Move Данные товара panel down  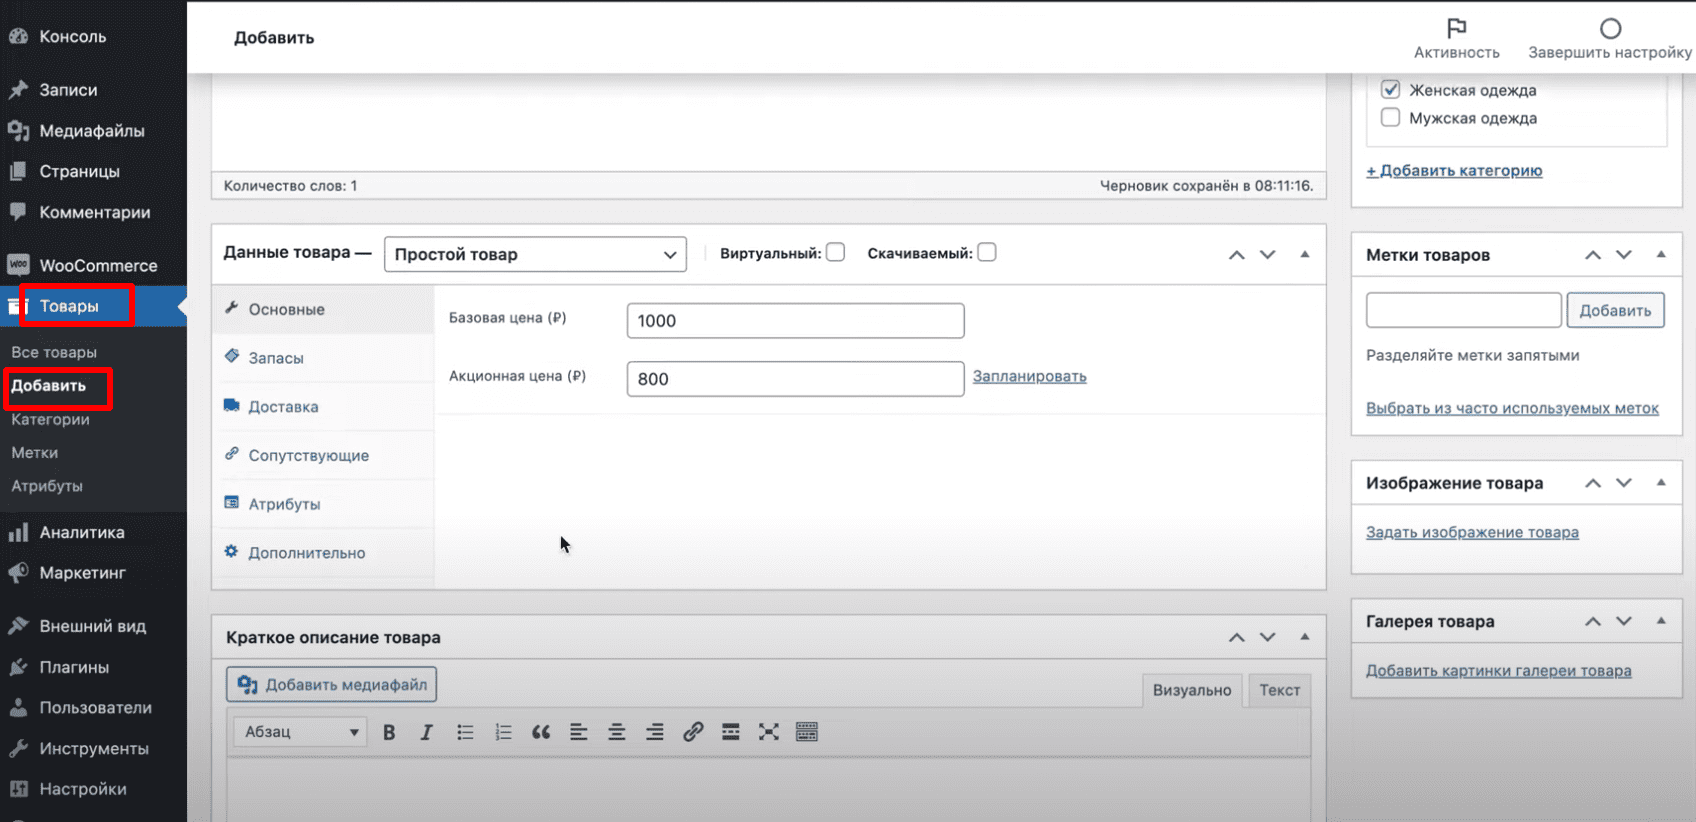(1268, 254)
